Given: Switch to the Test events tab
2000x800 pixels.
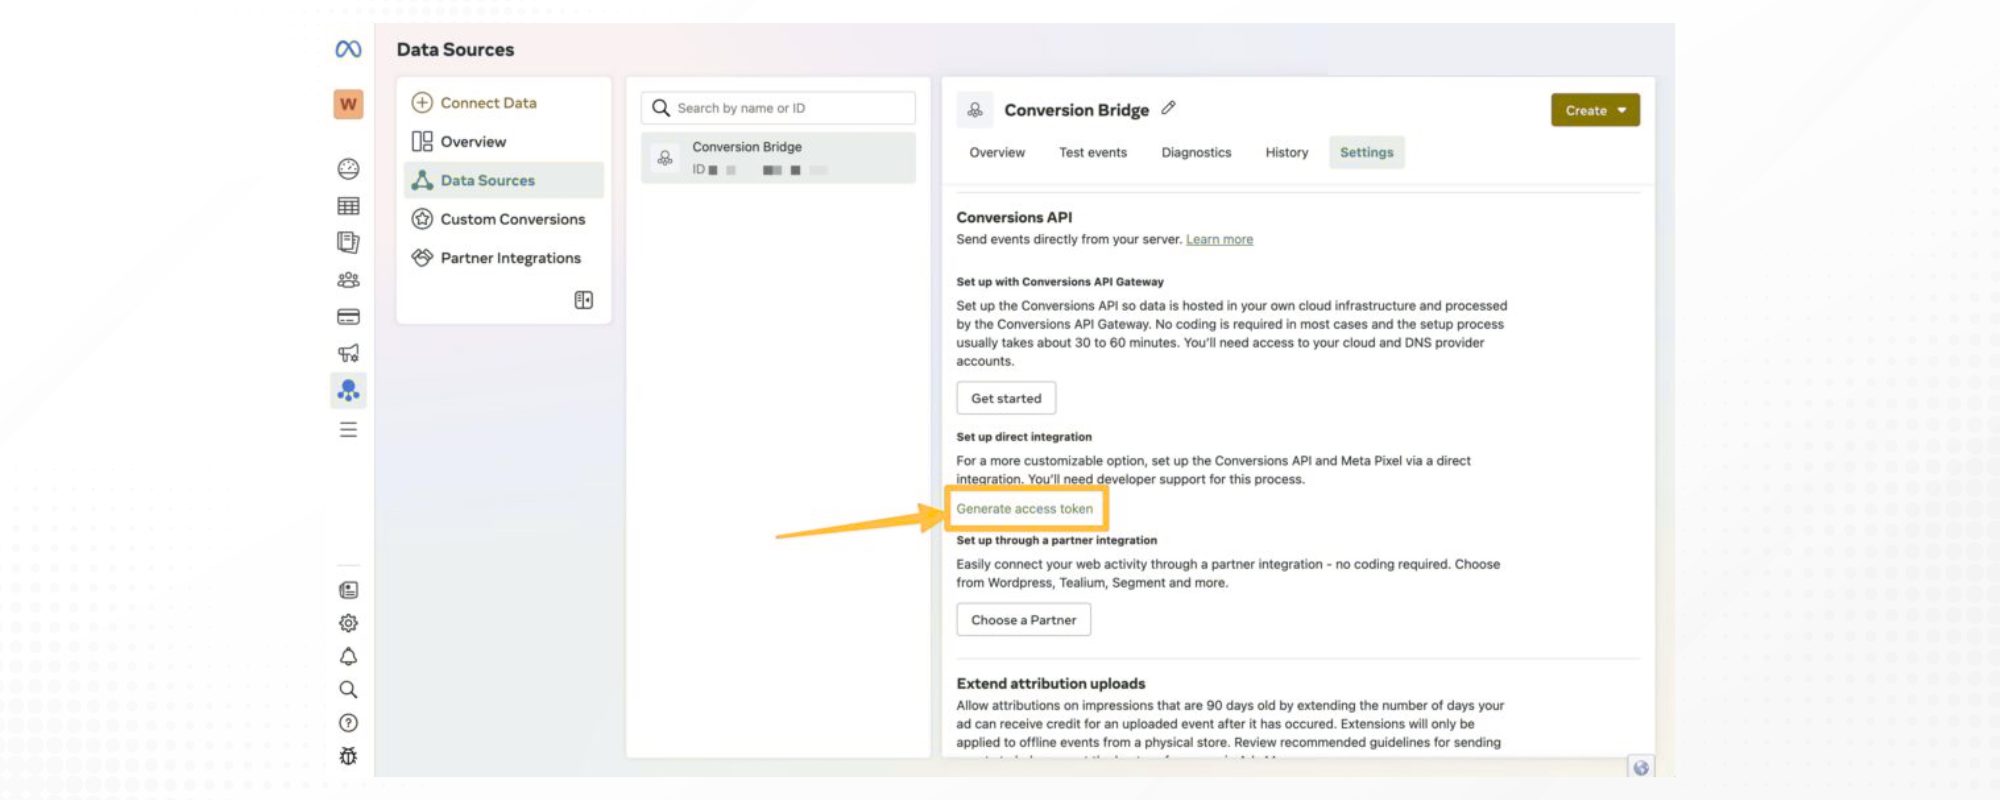Looking at the screenshot, I should [1092, 153].
